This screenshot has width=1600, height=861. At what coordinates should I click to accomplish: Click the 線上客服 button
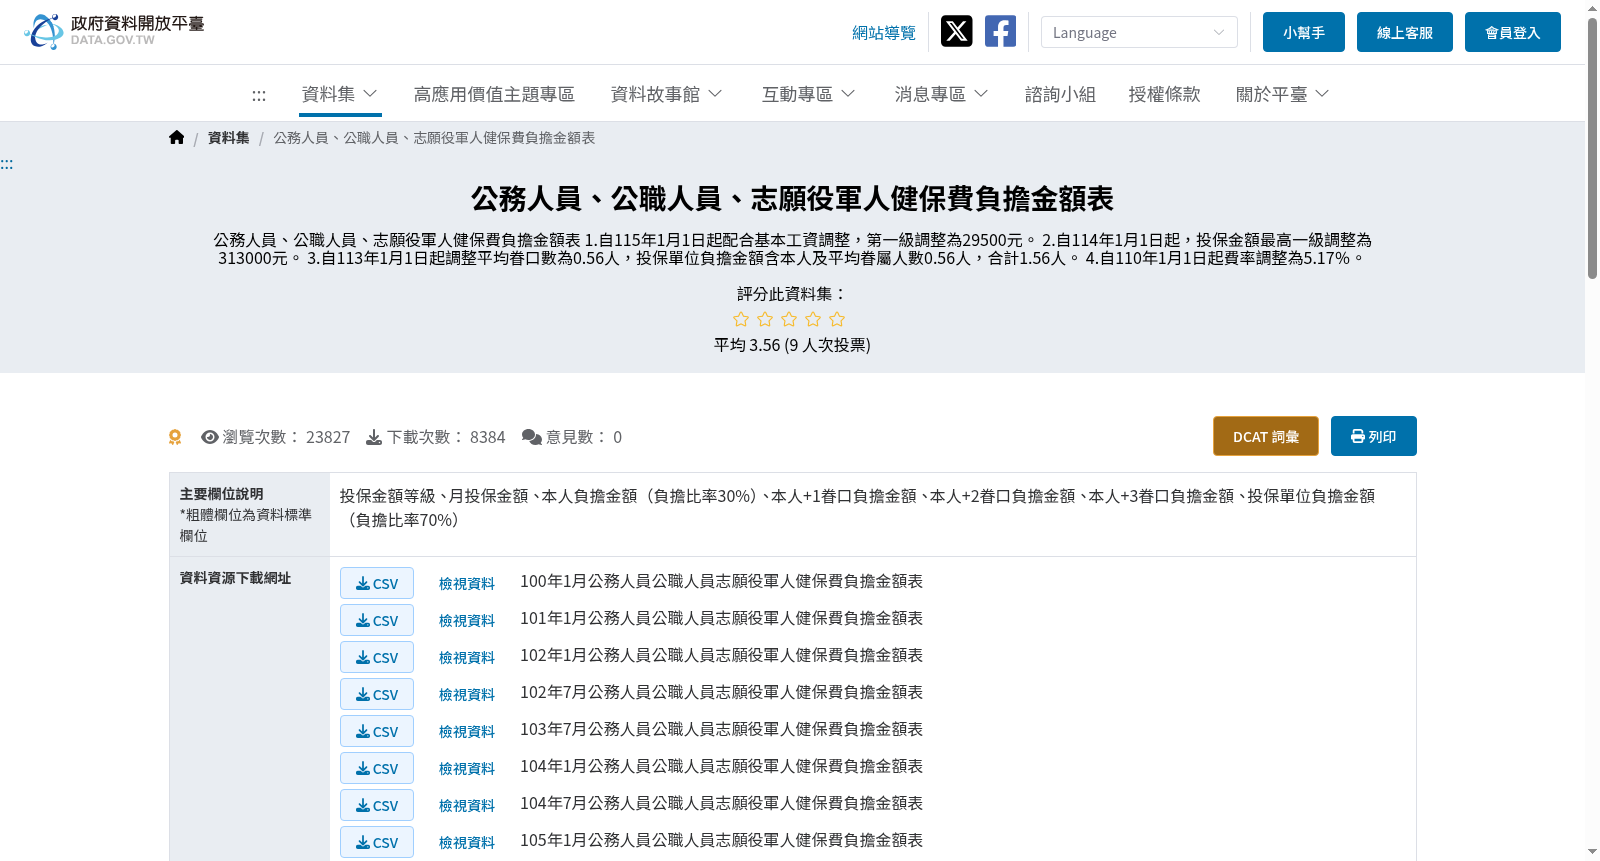[x=1405, y=32]
